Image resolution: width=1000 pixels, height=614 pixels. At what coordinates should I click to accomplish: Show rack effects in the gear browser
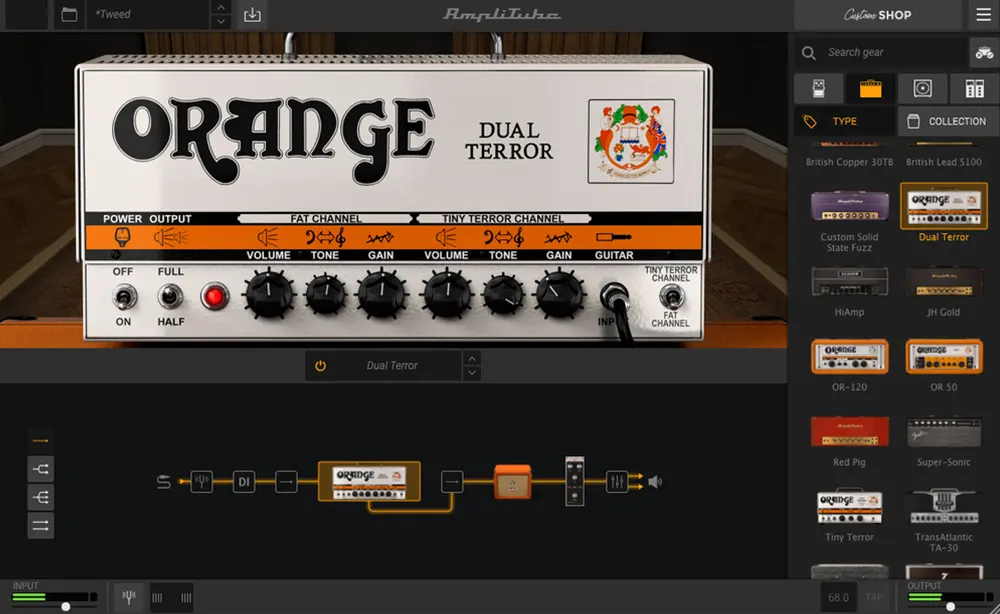[x=974, y=88]
